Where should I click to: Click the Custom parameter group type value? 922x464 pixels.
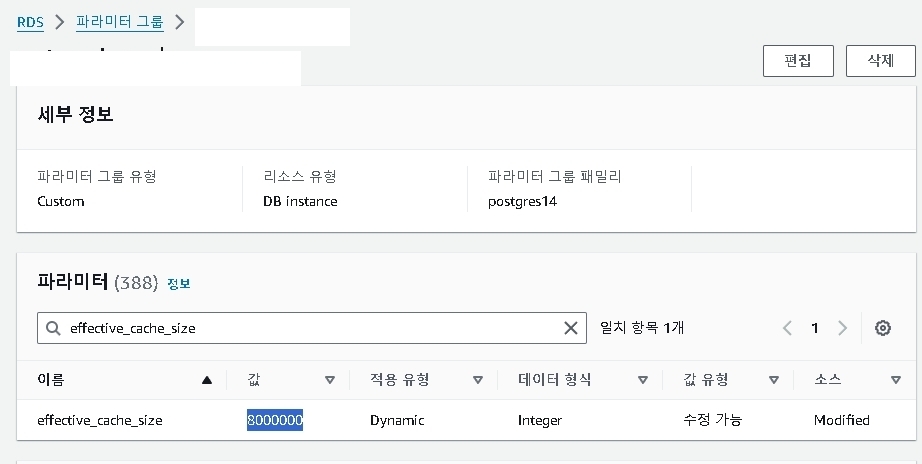(61, 202)
